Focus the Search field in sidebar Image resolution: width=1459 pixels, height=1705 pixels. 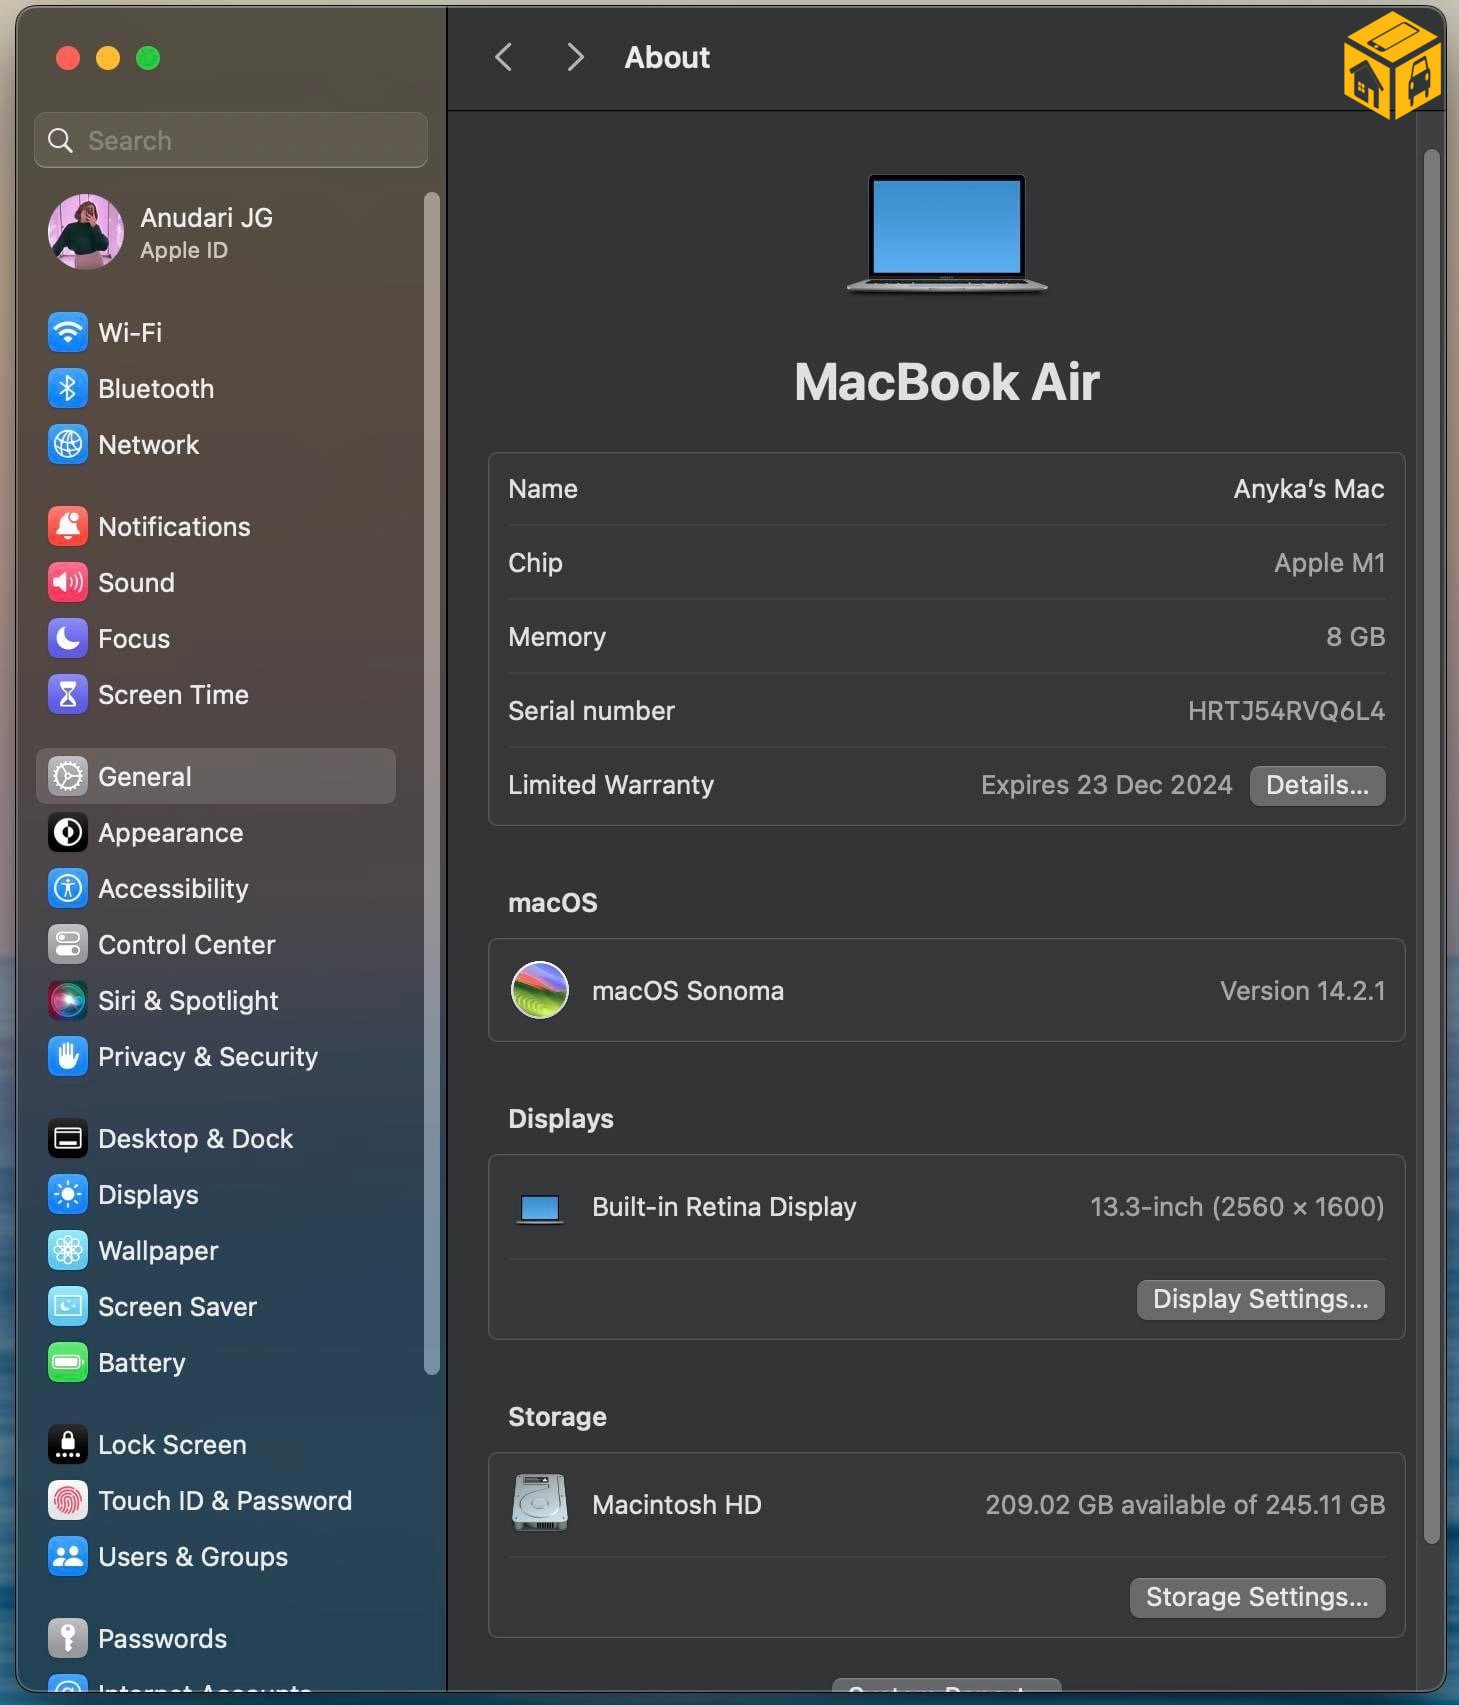click(231, 140)
